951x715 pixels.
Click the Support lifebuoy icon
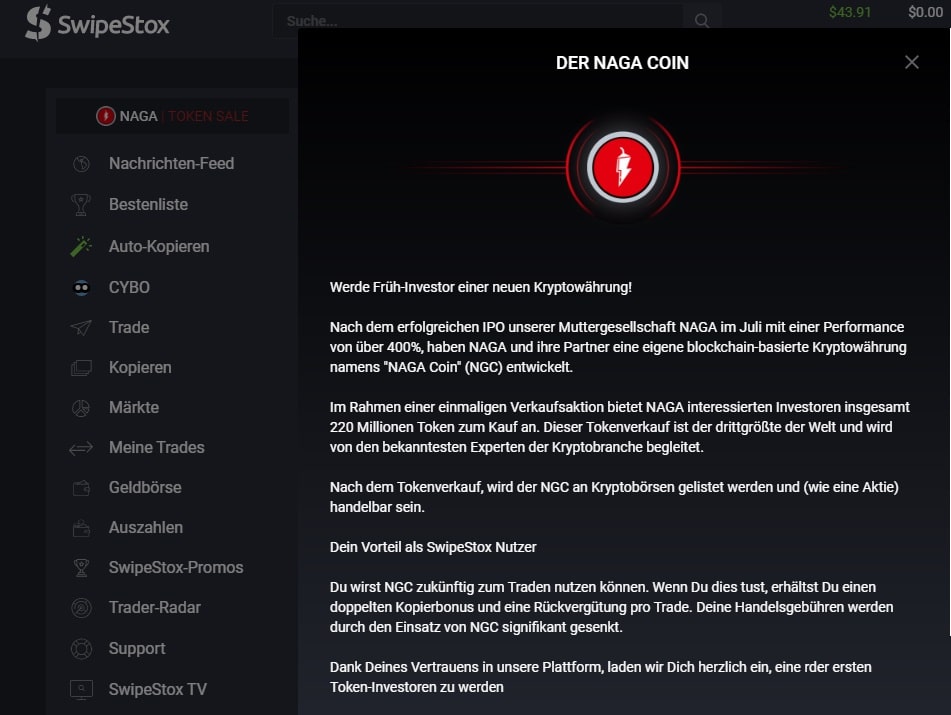pos(81,648)
